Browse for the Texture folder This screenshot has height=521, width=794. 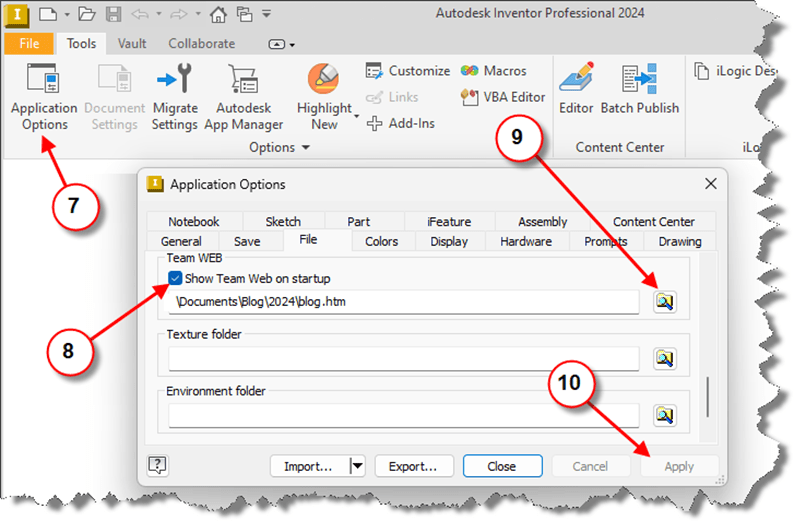[x=664, y=358]
